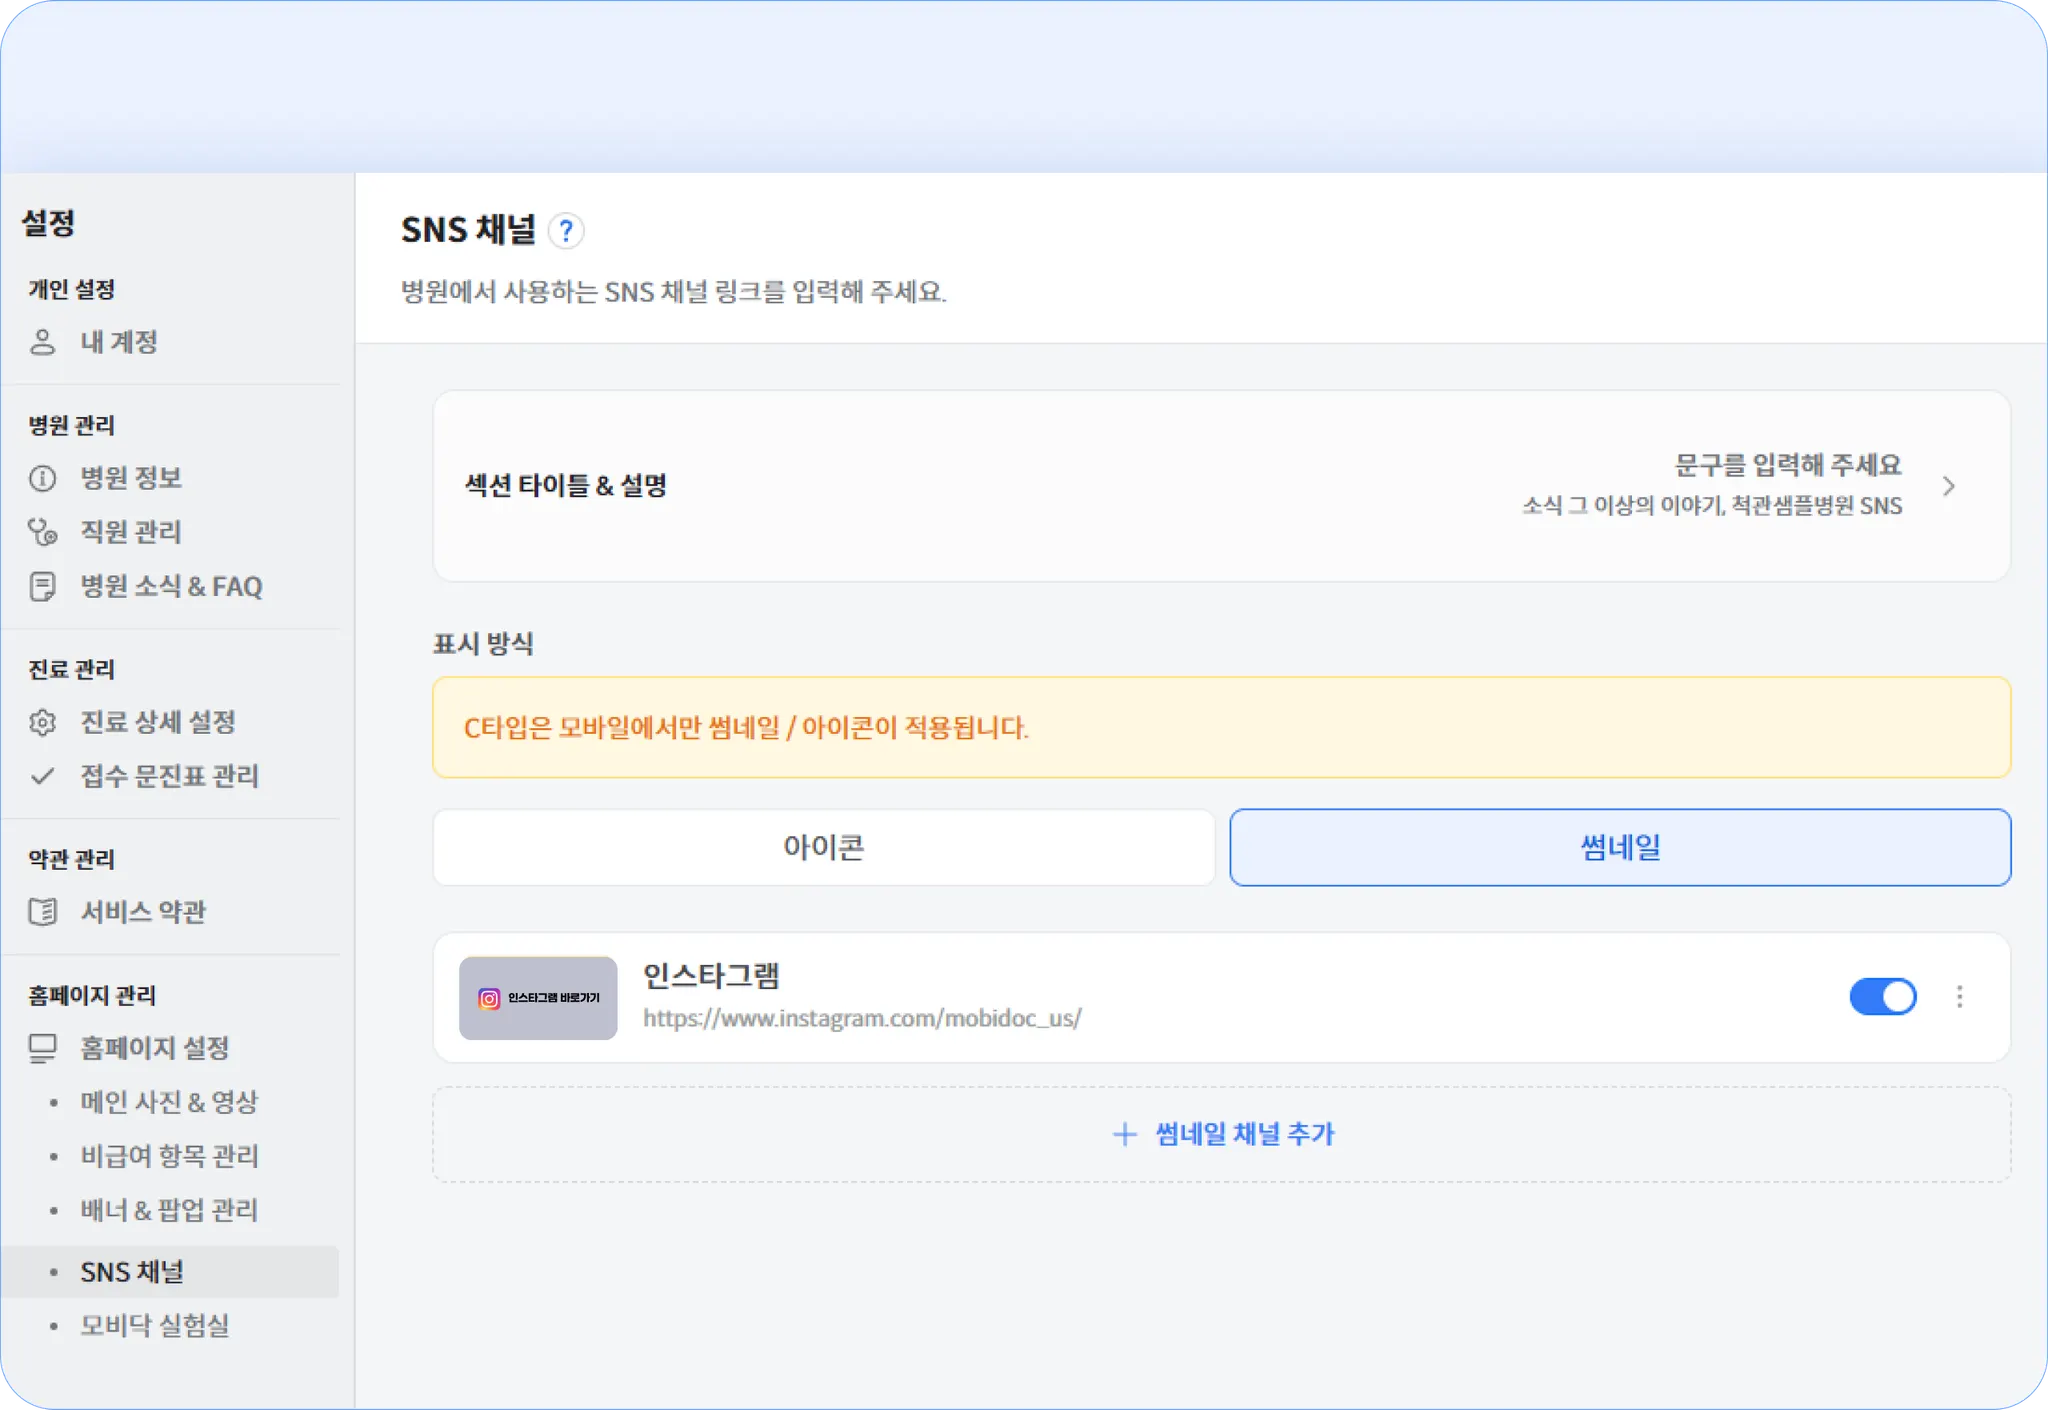Image resolution: width=2048 pixels, height=1410 pixels.
Task: Click the document icon for 병원 소식 & FAQ
Action: (x=42, y=586)
